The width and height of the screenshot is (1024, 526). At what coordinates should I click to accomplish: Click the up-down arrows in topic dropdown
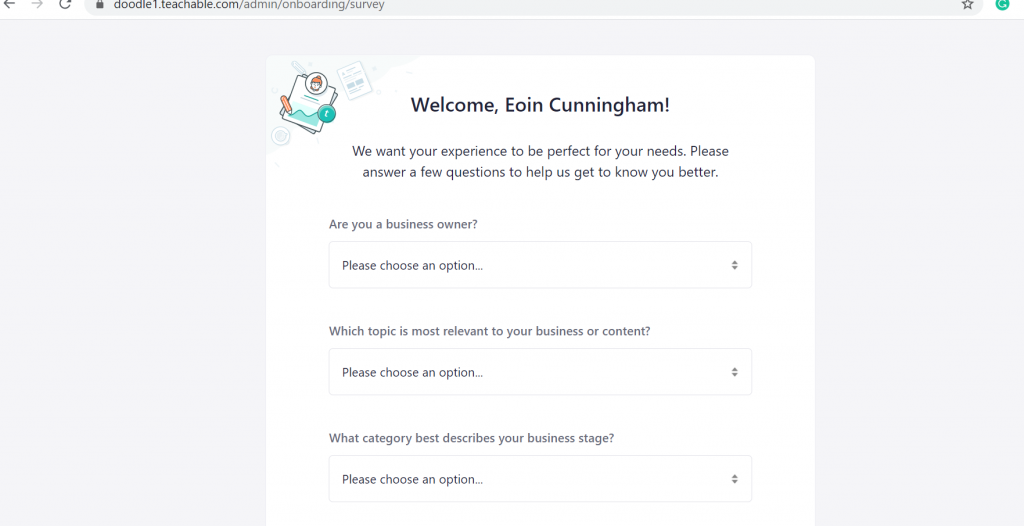point(734,372)
